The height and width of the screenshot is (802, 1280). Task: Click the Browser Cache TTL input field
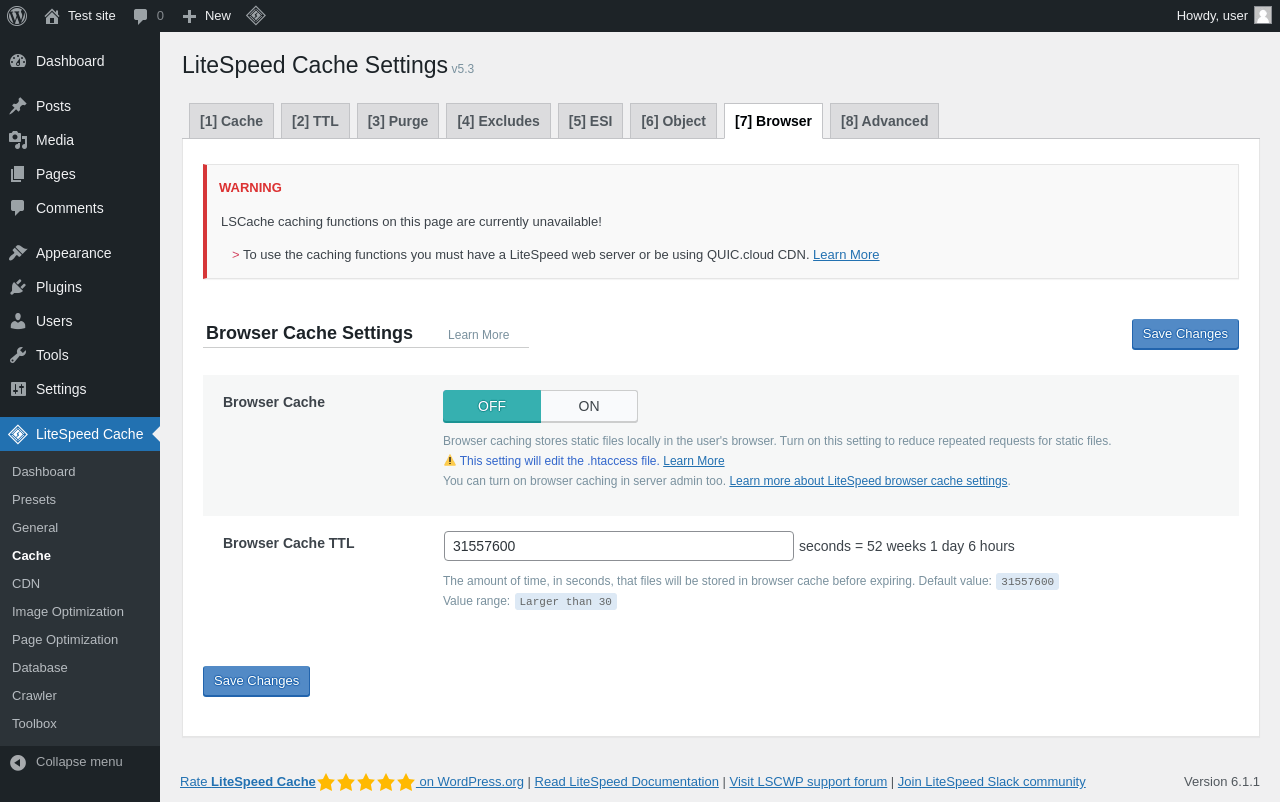coord(619,546)
